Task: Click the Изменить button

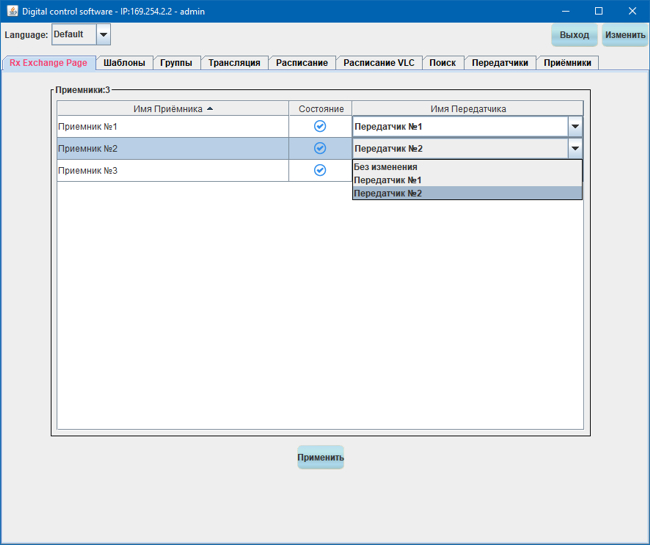Action: [624, 35]
